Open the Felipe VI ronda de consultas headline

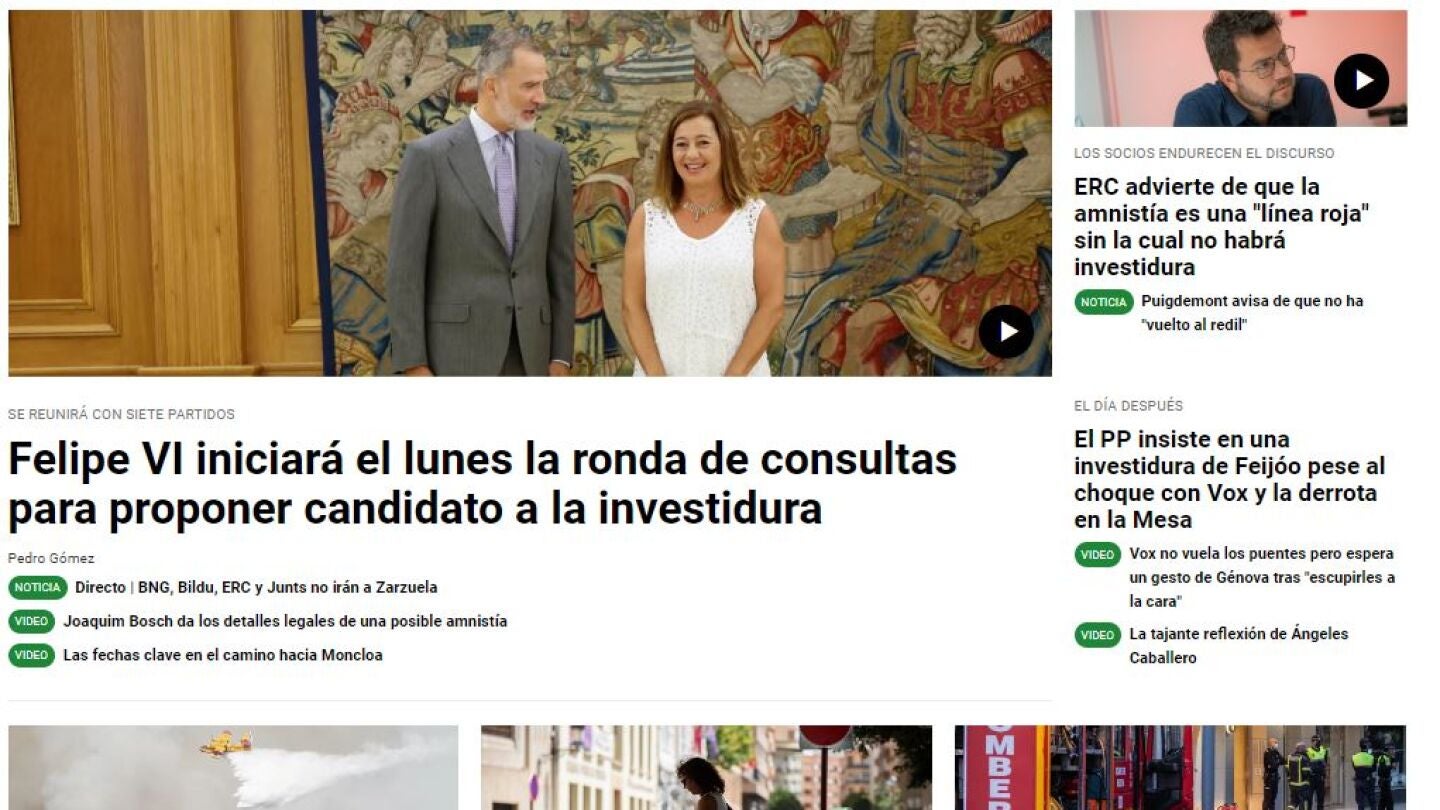click(x=482, y=484)
